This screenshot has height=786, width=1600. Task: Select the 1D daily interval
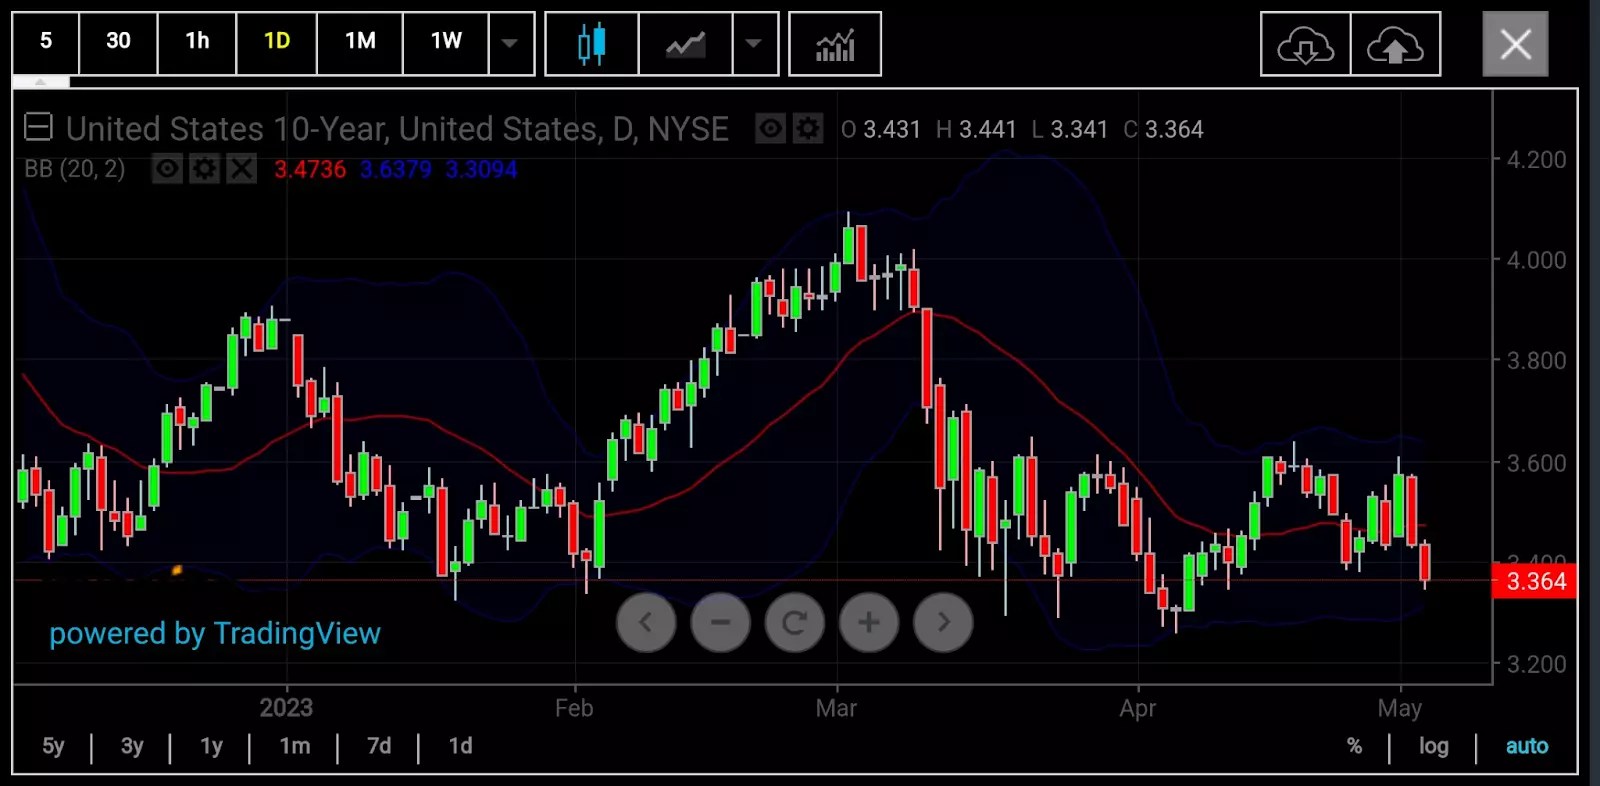[x=277, y=42]
